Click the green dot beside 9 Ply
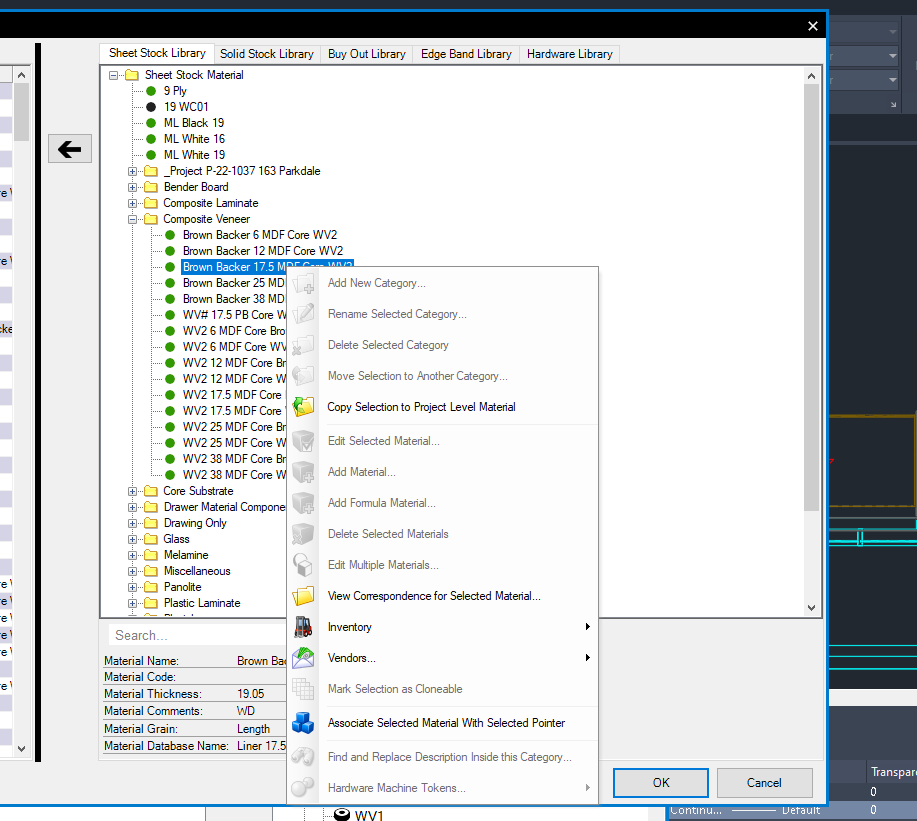The height and width of the screenshot is (821, 917). 151,91
